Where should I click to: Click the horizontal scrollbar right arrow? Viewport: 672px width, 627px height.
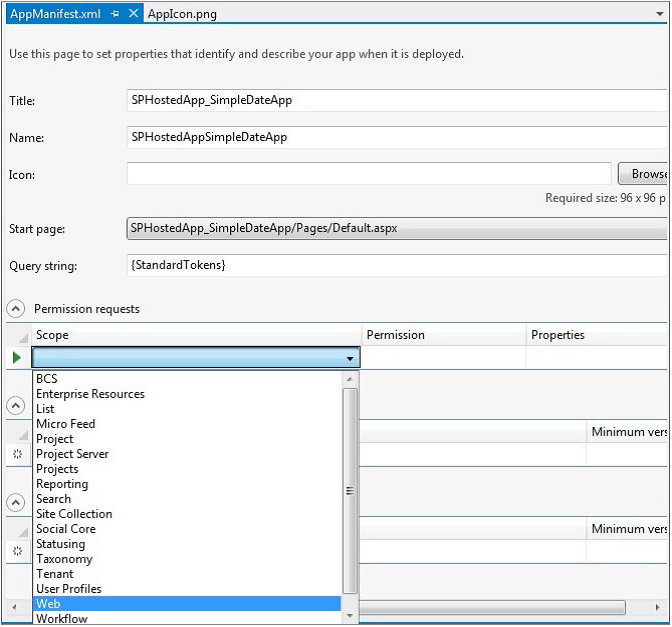658,607
